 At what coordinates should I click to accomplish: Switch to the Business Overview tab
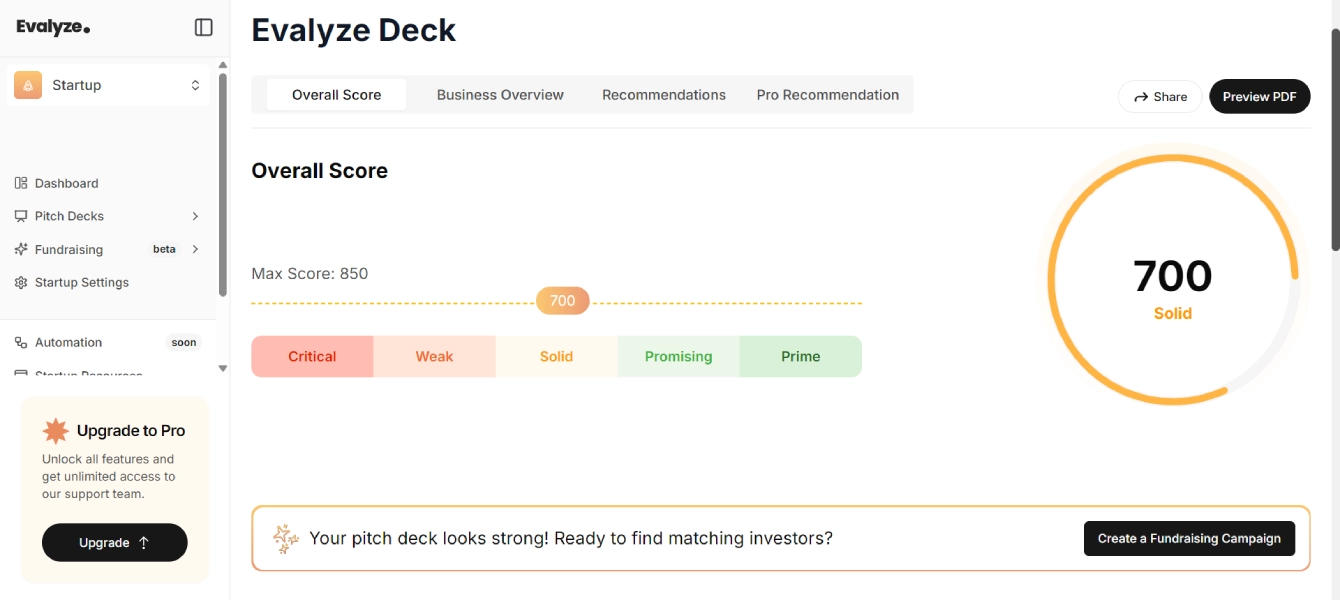(500, 95)
